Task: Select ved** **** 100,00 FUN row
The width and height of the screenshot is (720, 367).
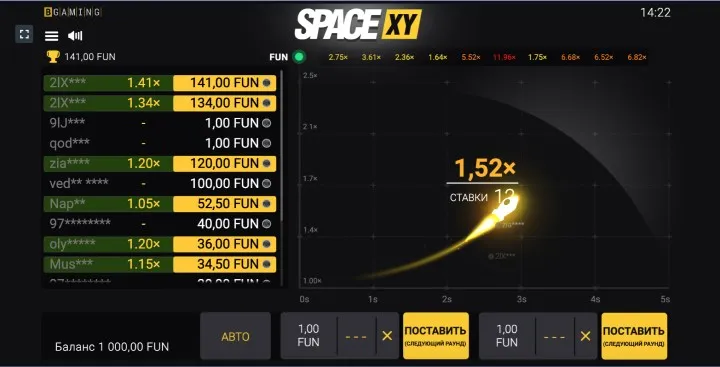Action: (x=160, y=184)
